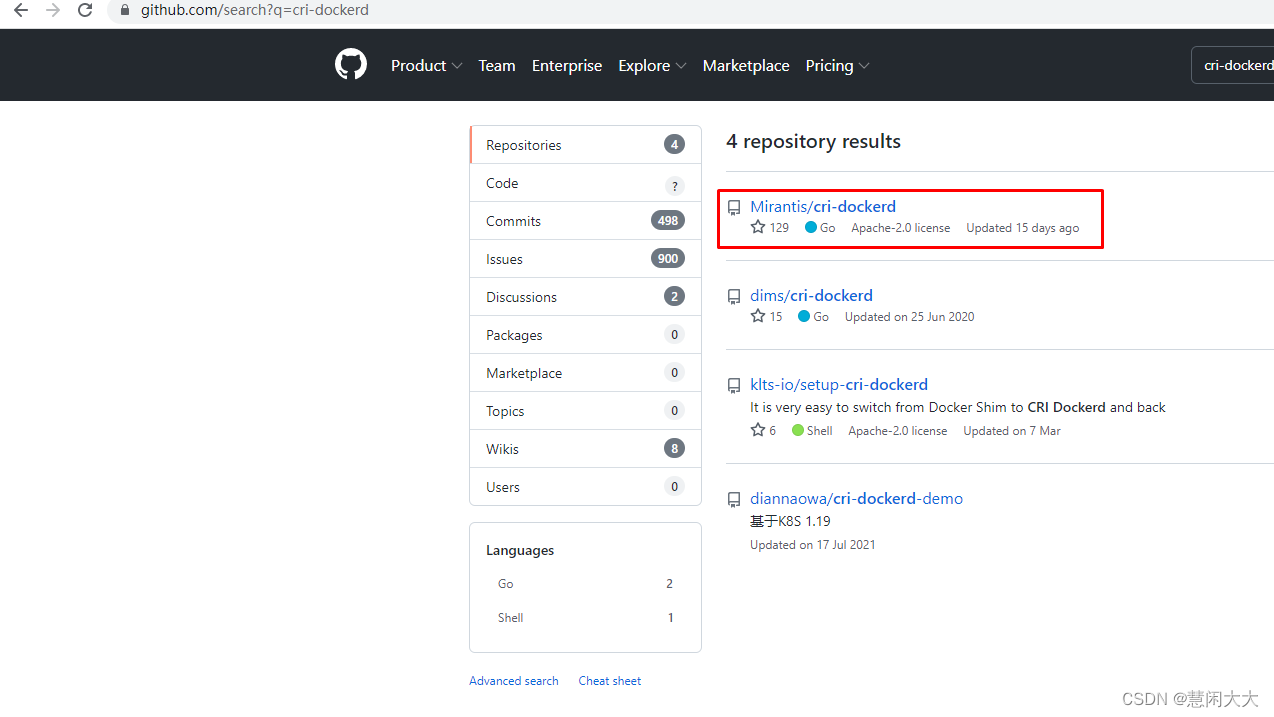Filter results by Go language
Viewport: 1274px width, 717px height.
point(585,583)
